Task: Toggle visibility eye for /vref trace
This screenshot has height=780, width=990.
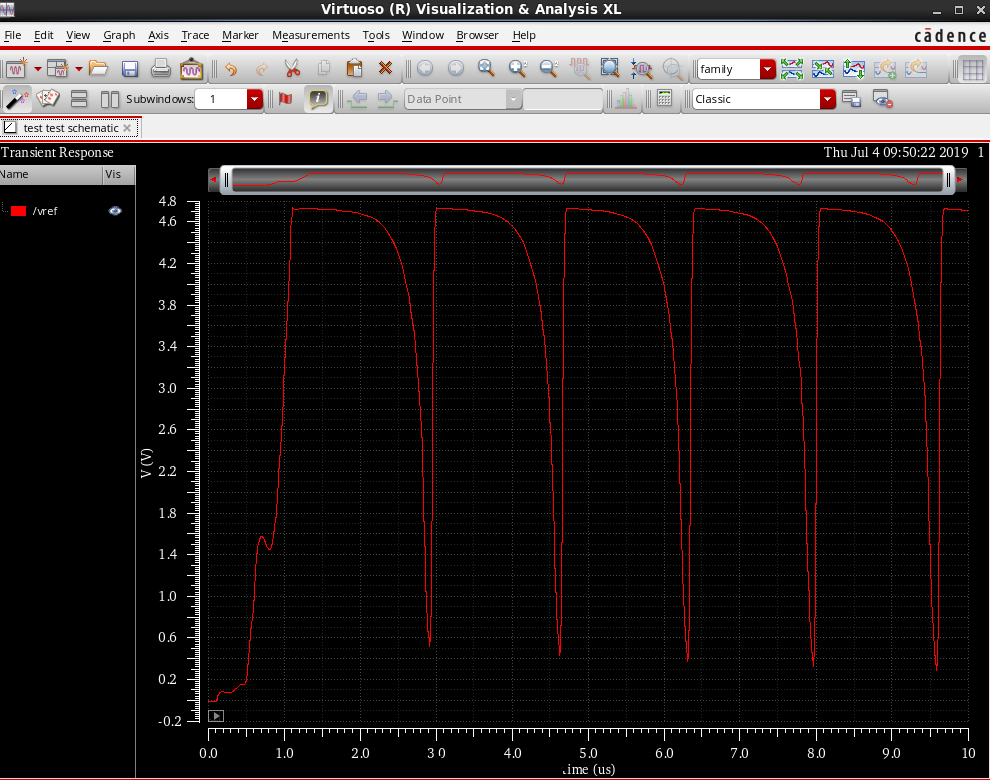Action: pyautogui.click(x=115, y=210)
